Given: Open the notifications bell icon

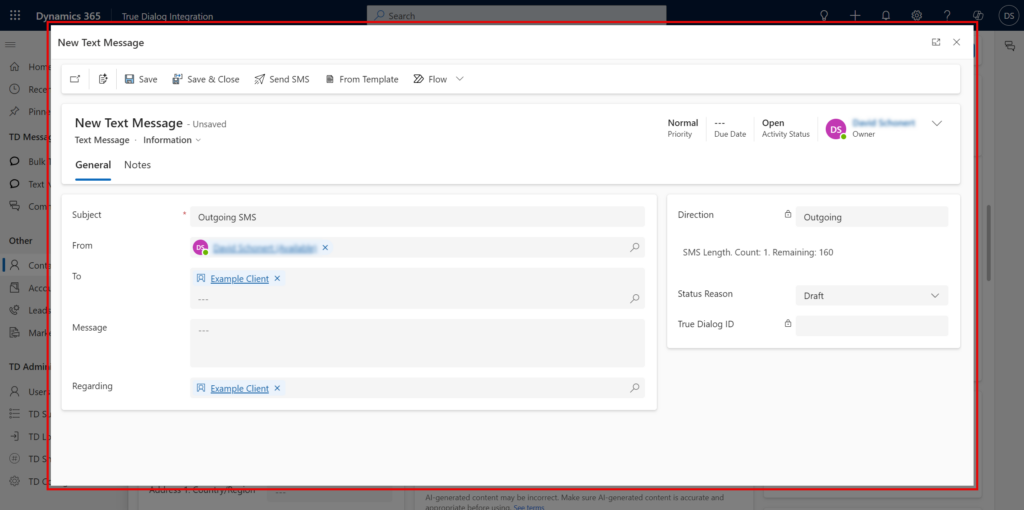Looking at the screenshot, I should [x=886, y=15].
